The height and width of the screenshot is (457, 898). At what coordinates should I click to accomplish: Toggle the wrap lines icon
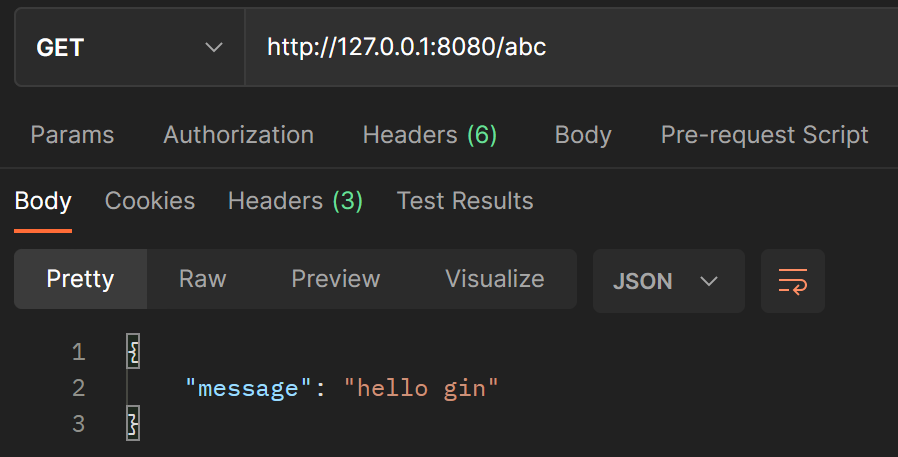tap(792, 281)
